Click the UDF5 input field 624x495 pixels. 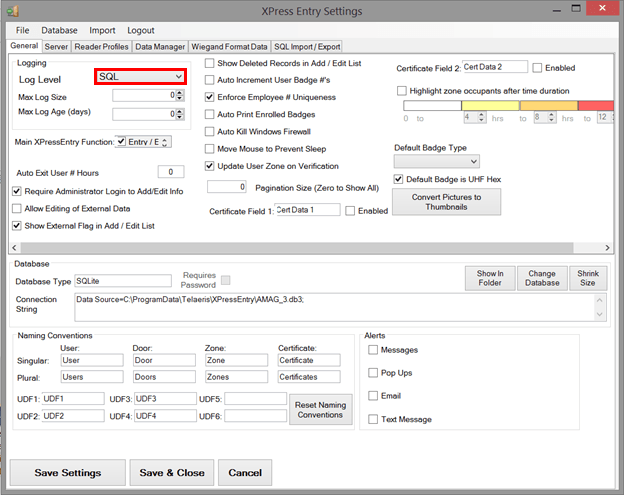255,399
